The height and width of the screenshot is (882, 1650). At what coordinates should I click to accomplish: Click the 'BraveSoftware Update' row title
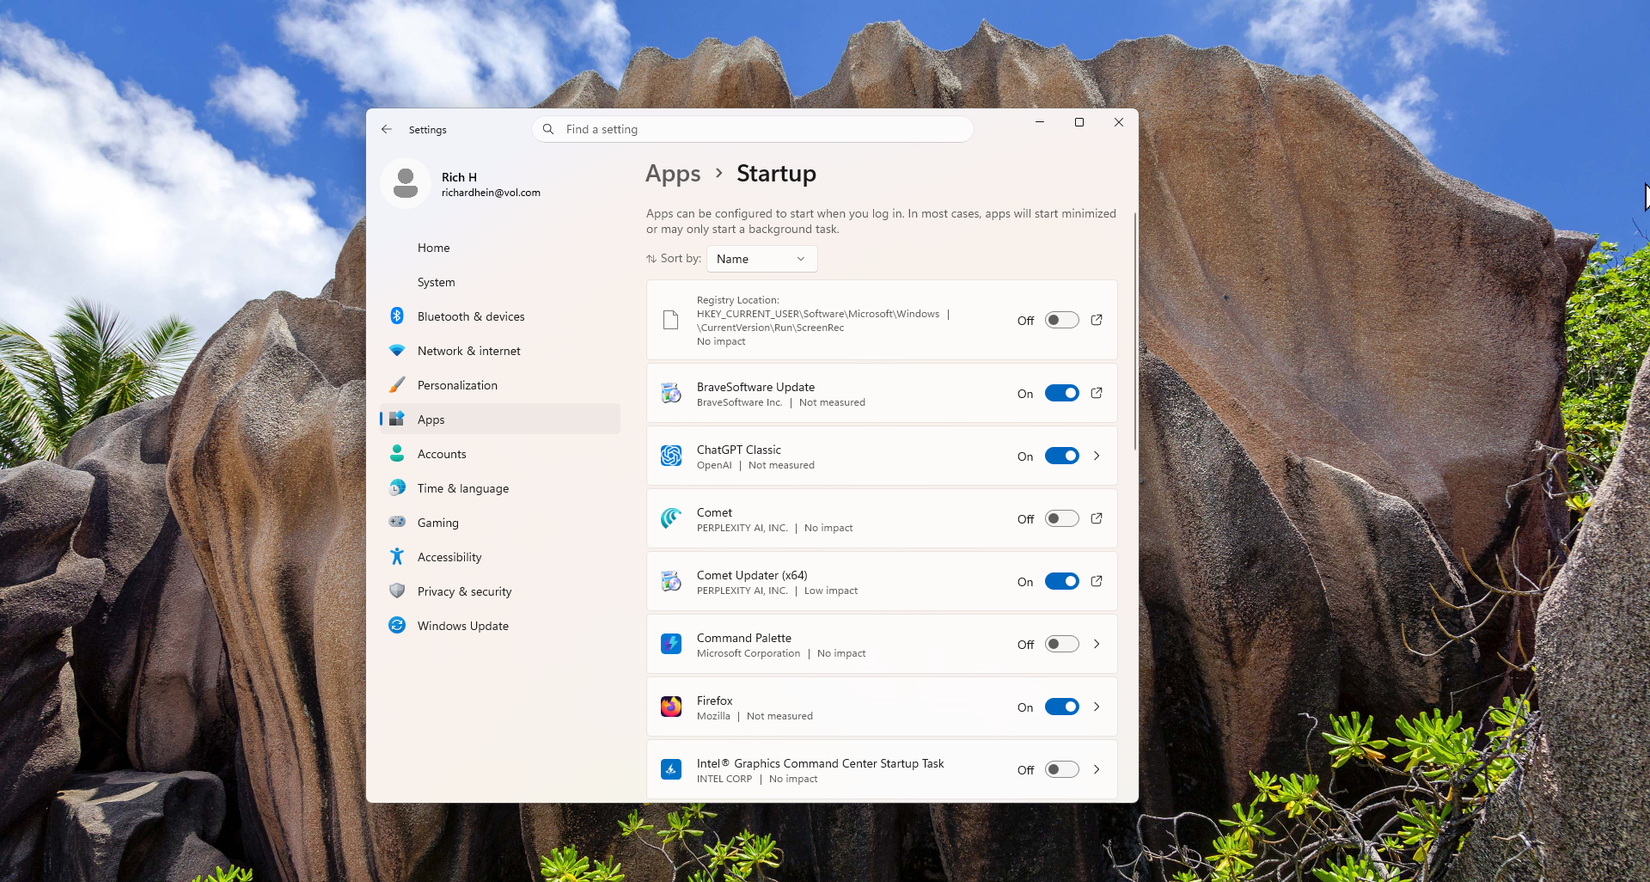(x=756, y=387)
